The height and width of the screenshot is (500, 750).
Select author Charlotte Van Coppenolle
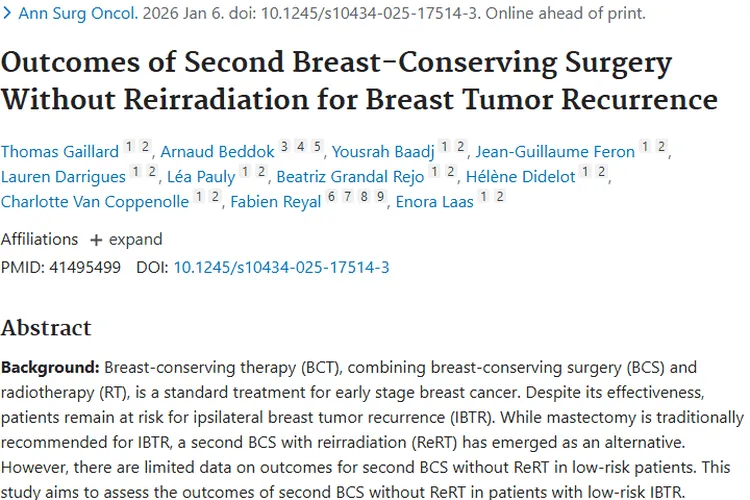pos(95,202)
